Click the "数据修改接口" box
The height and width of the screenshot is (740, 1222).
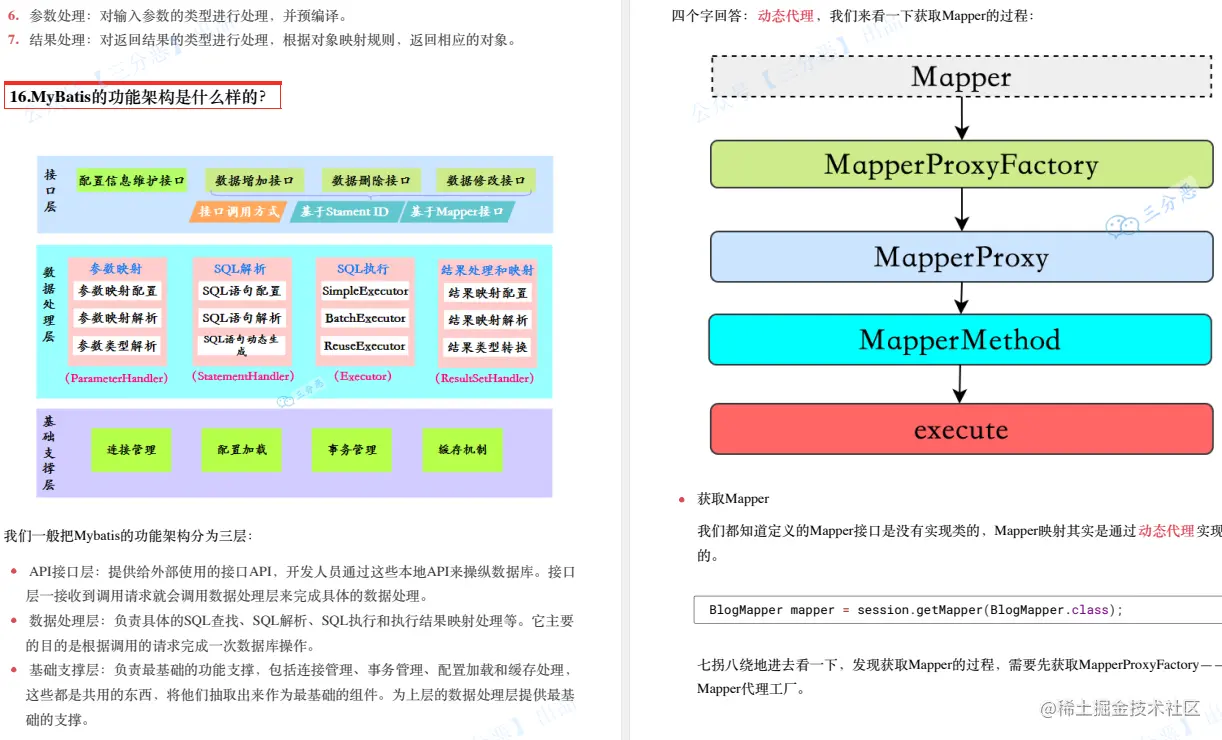pos(486,181)
